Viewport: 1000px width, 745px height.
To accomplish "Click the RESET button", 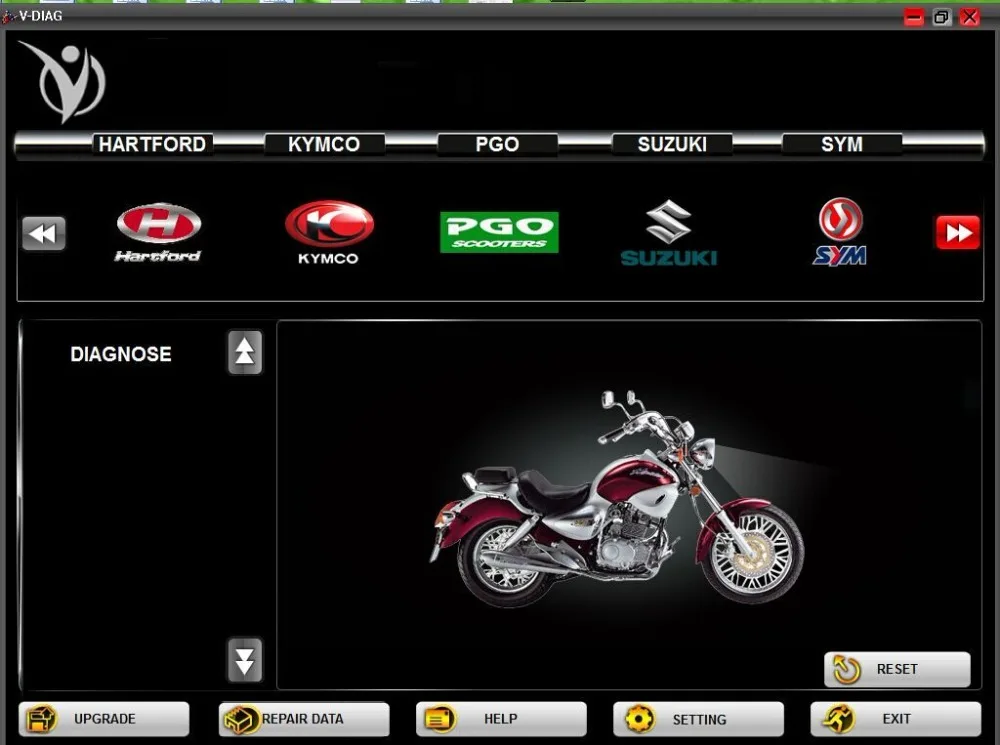I will [897, 669].
